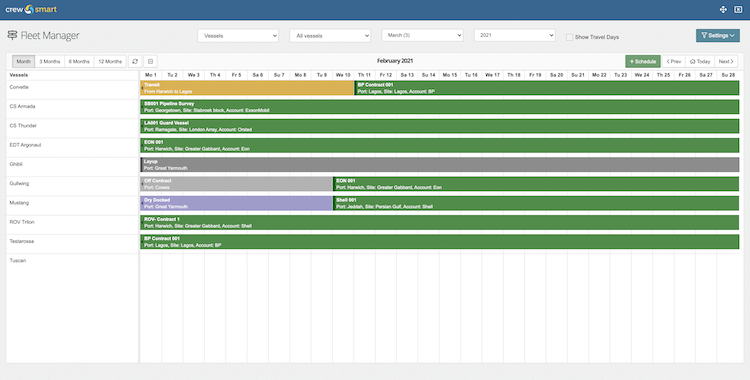Open the Vessels grouping dropdown
The height and width of the screenshot is (380, 750).
[238, 35]
